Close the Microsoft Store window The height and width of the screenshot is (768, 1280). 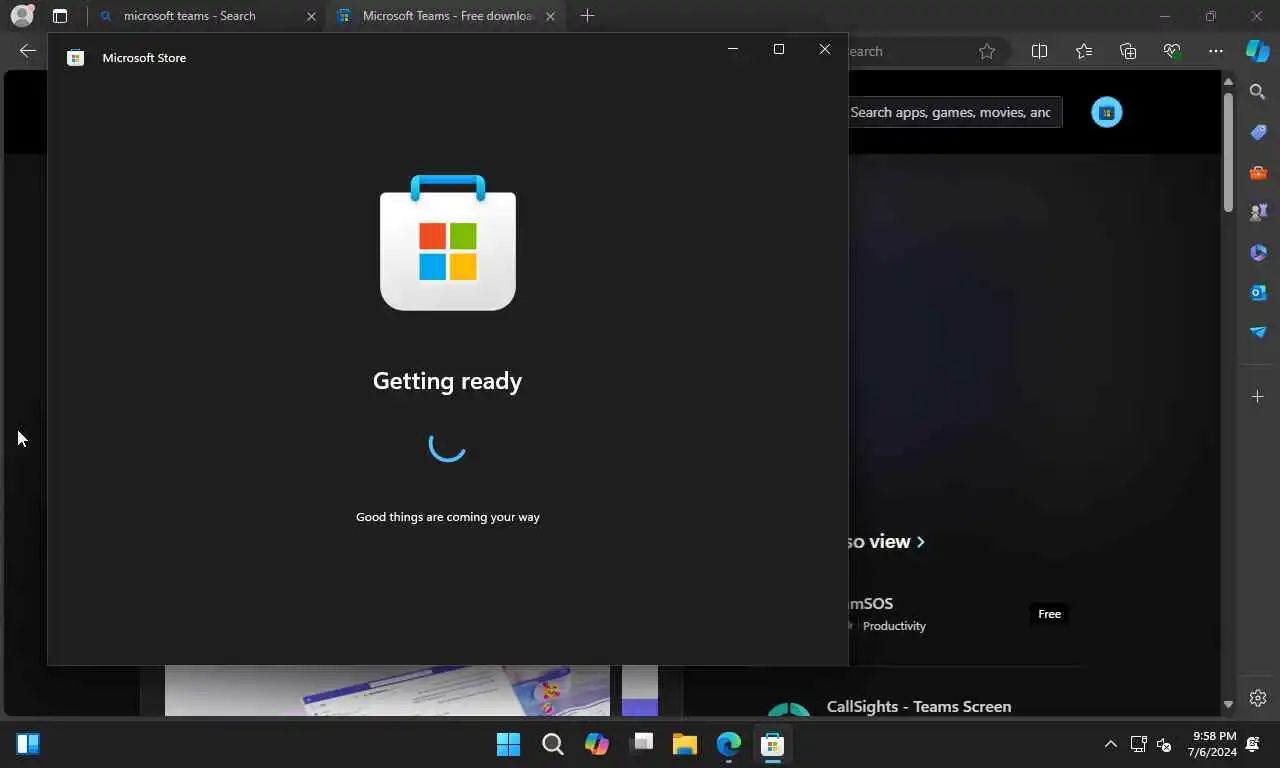point(825,49)
